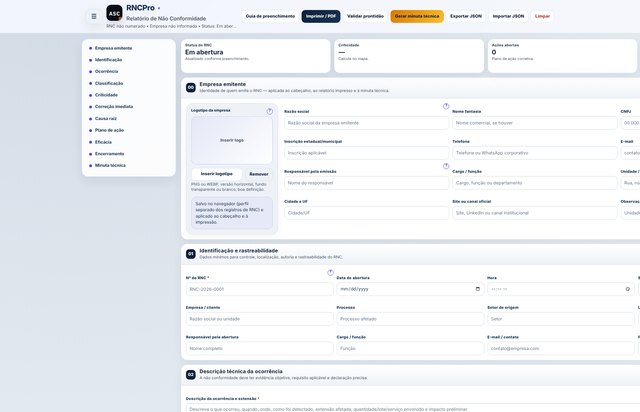
Task: Go to Ocorrência section in sidebar
Action: pos(107,71)
